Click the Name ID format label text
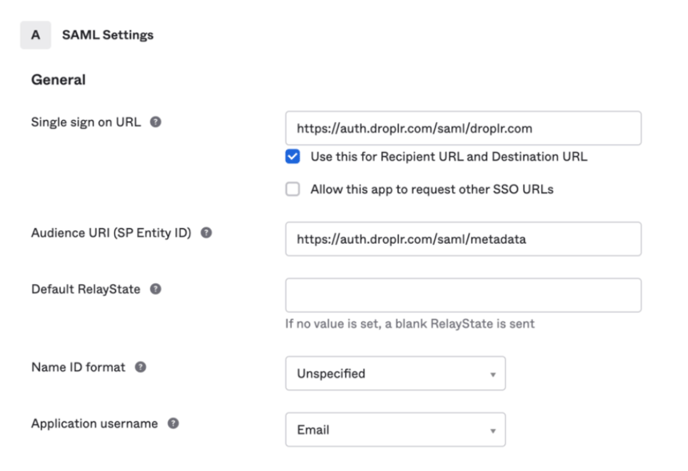This screenshot has height=471, width=688. [78, 367]
